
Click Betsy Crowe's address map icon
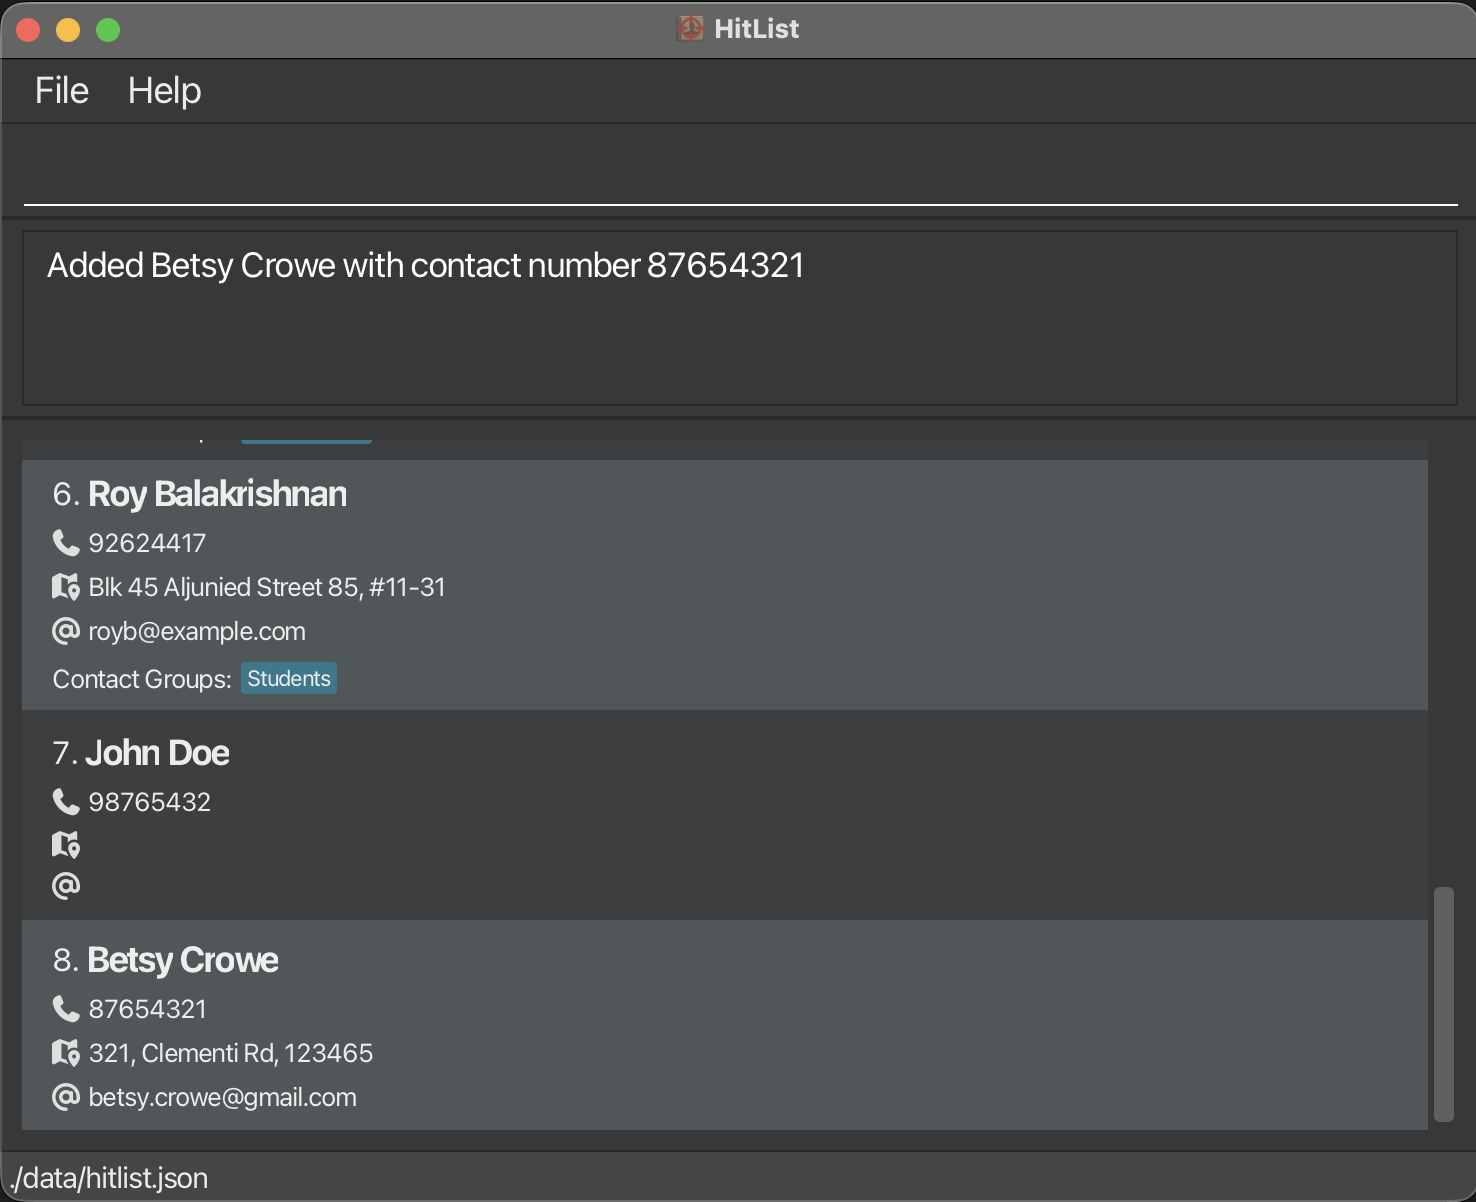(x=66, y=1053)
